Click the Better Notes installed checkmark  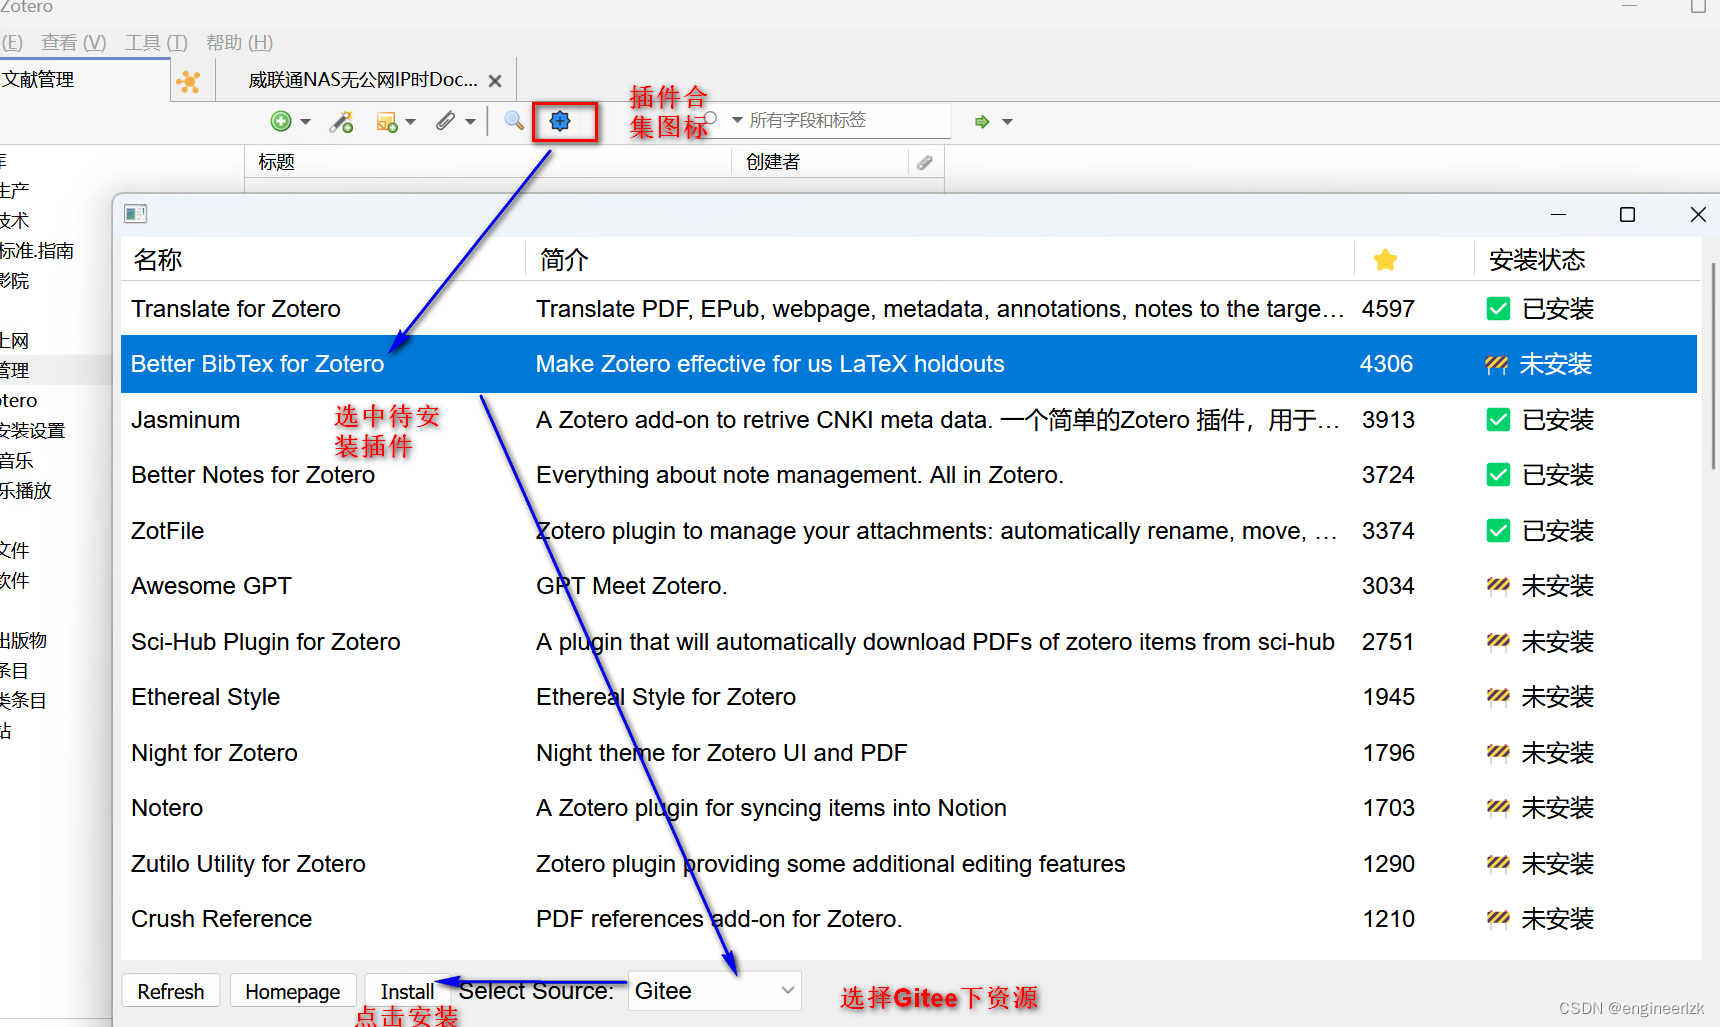click(1498, 475)
